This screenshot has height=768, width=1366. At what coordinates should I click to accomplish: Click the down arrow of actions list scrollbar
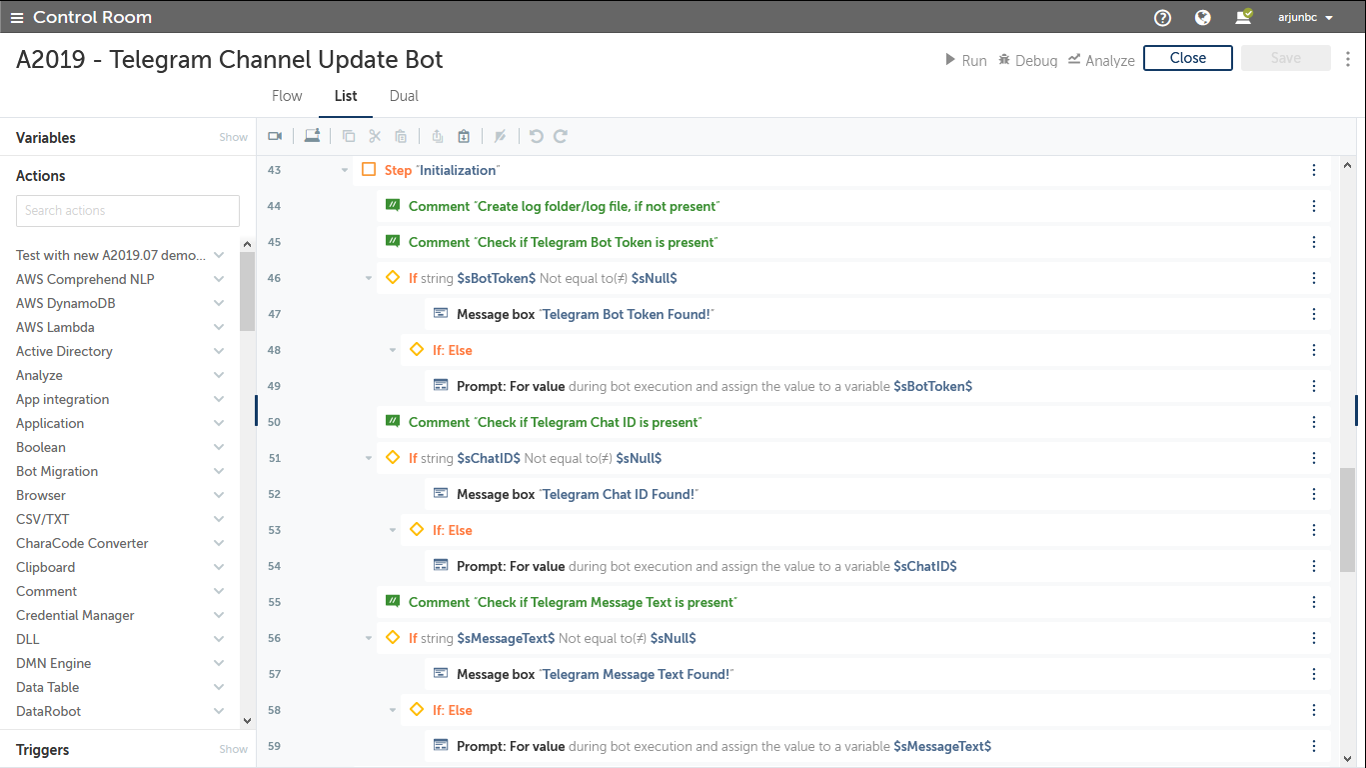tap(247, 720)
